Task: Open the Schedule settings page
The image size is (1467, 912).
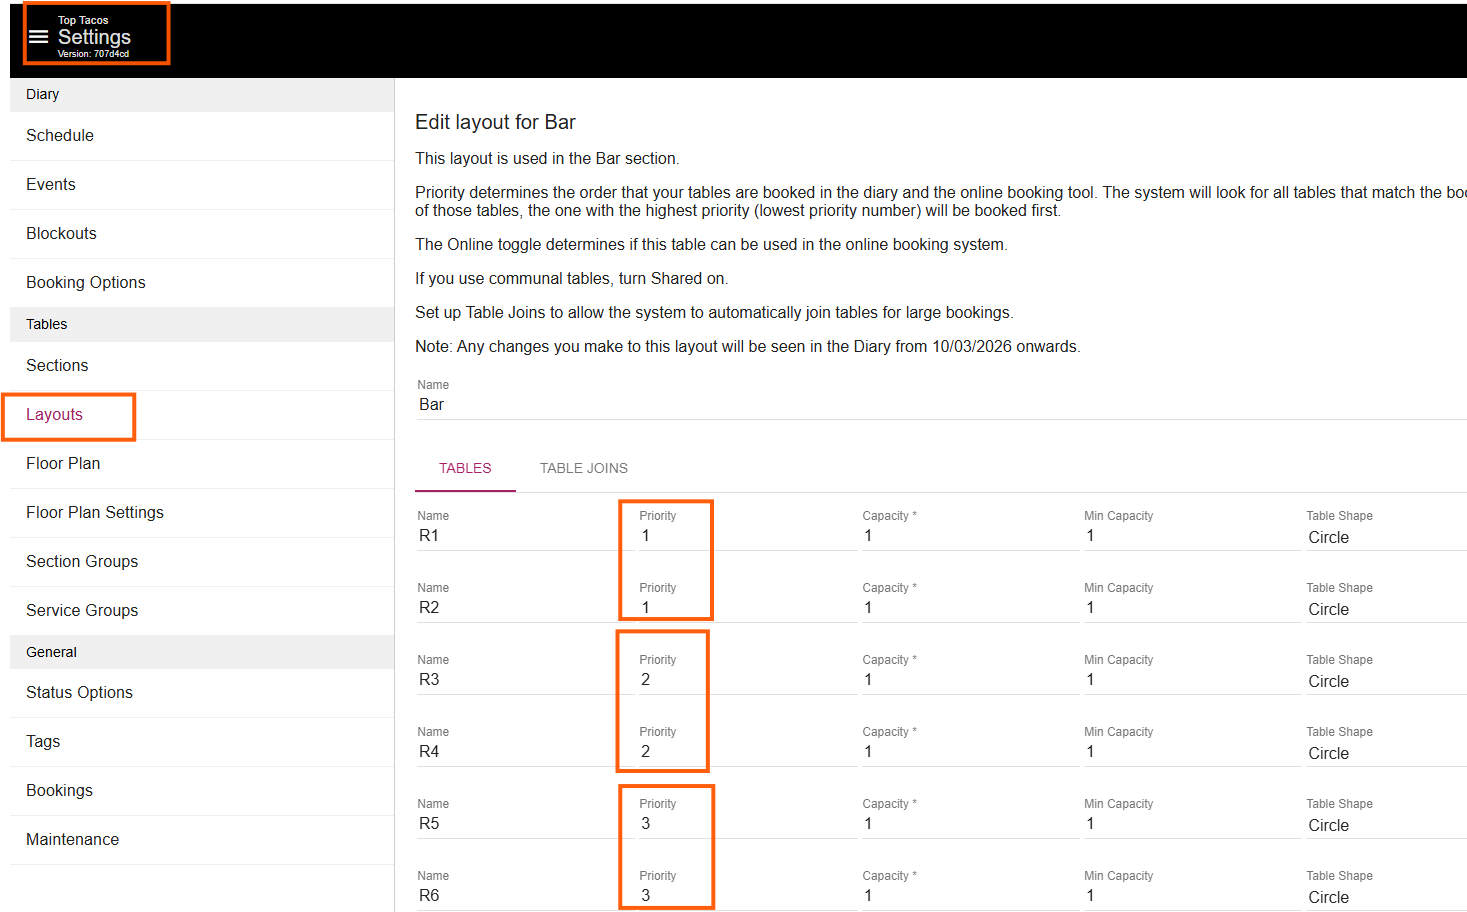Action: pyautogui.click(x=60, y=136)
